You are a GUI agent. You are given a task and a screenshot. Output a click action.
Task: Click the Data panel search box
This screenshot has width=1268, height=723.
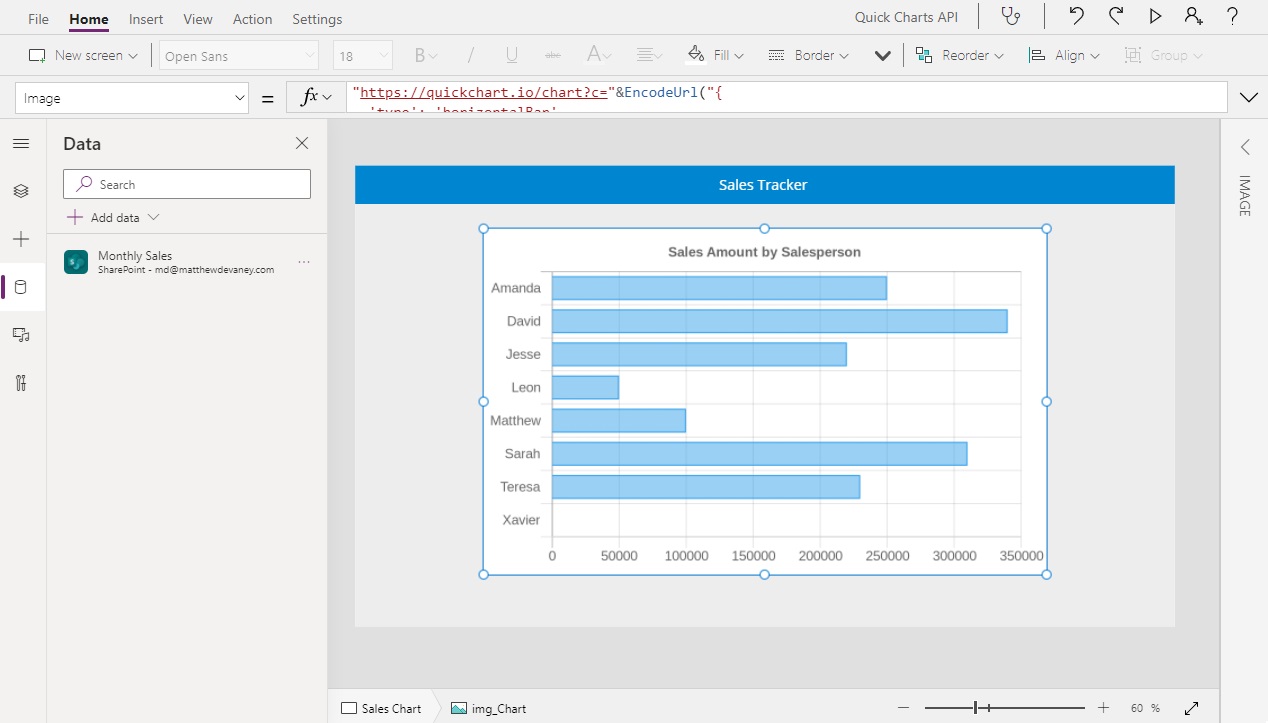click(x=187, y=184)
